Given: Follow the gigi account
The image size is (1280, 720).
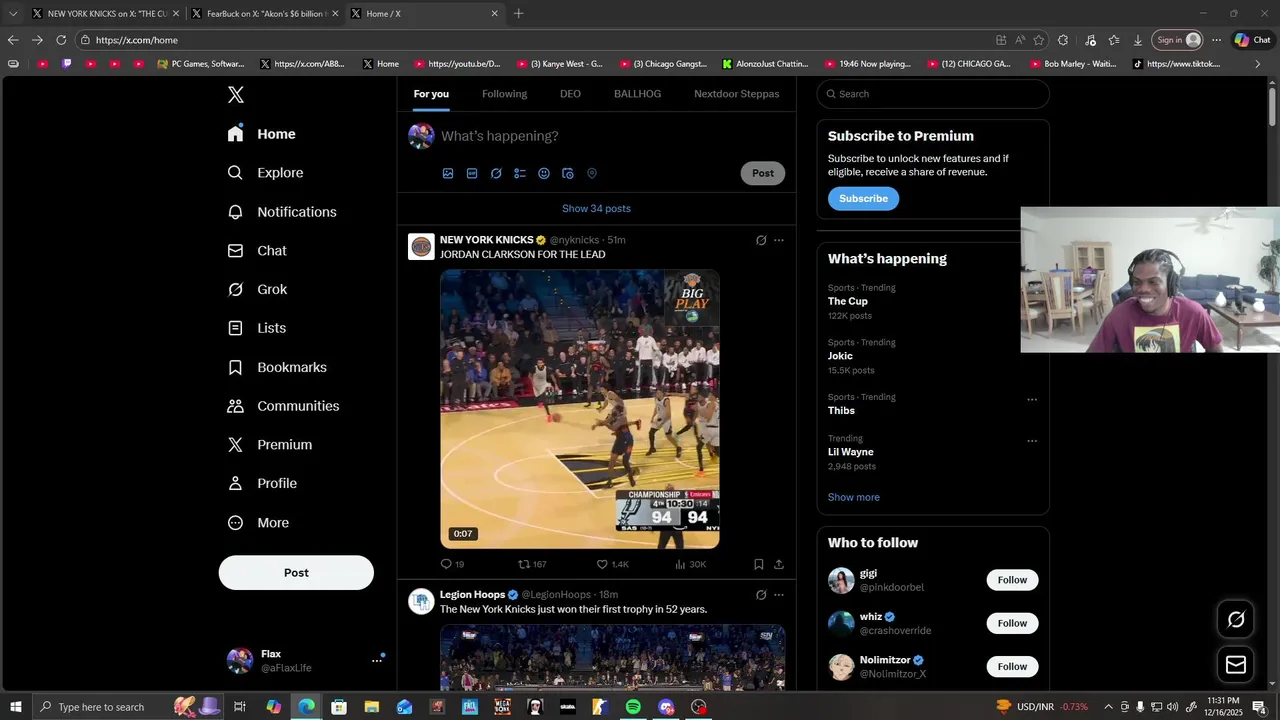Looking at the screenshot, I should [x=1012, y=580].
